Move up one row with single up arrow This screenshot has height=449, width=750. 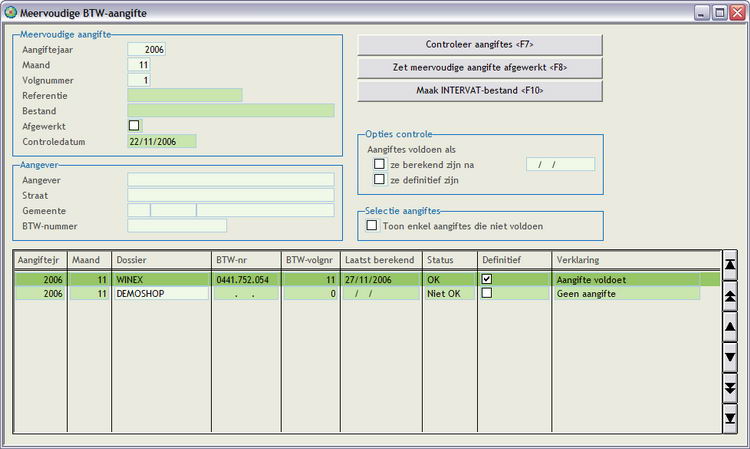point(730,327)
